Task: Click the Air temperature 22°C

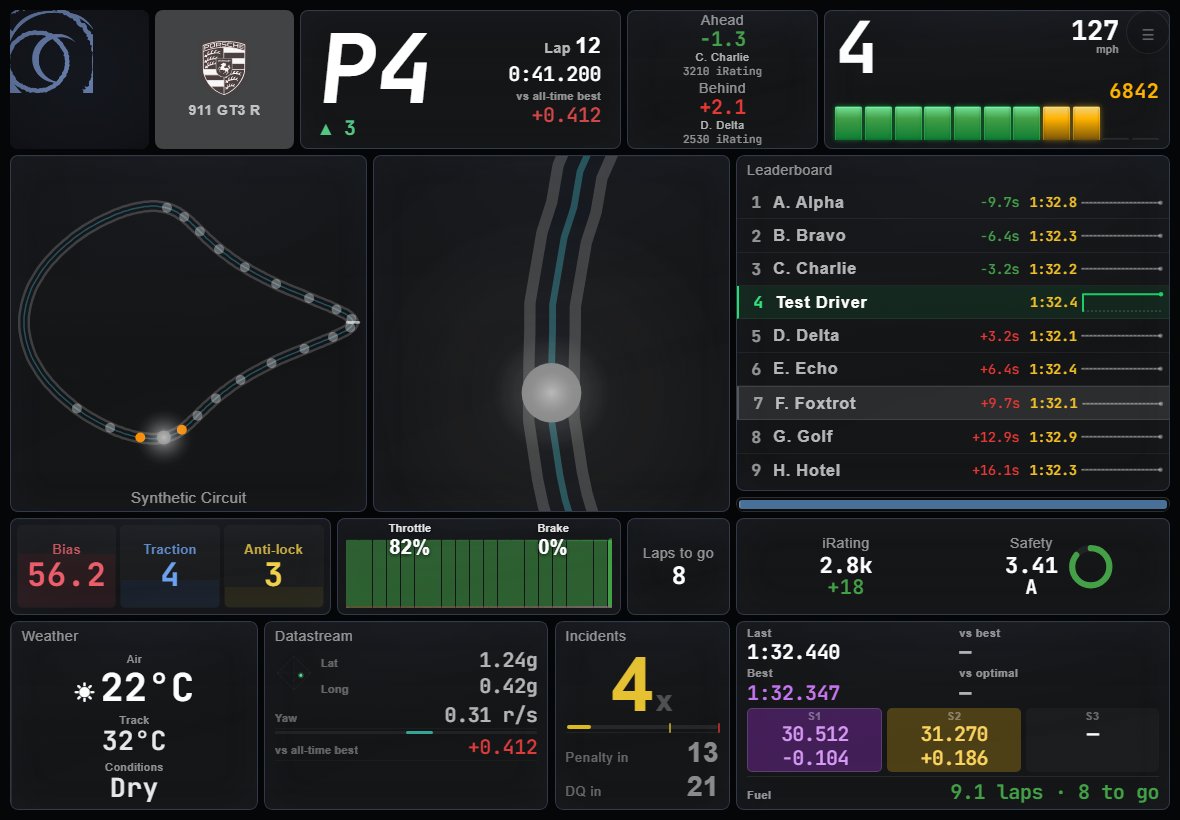Action: [147, 687]
